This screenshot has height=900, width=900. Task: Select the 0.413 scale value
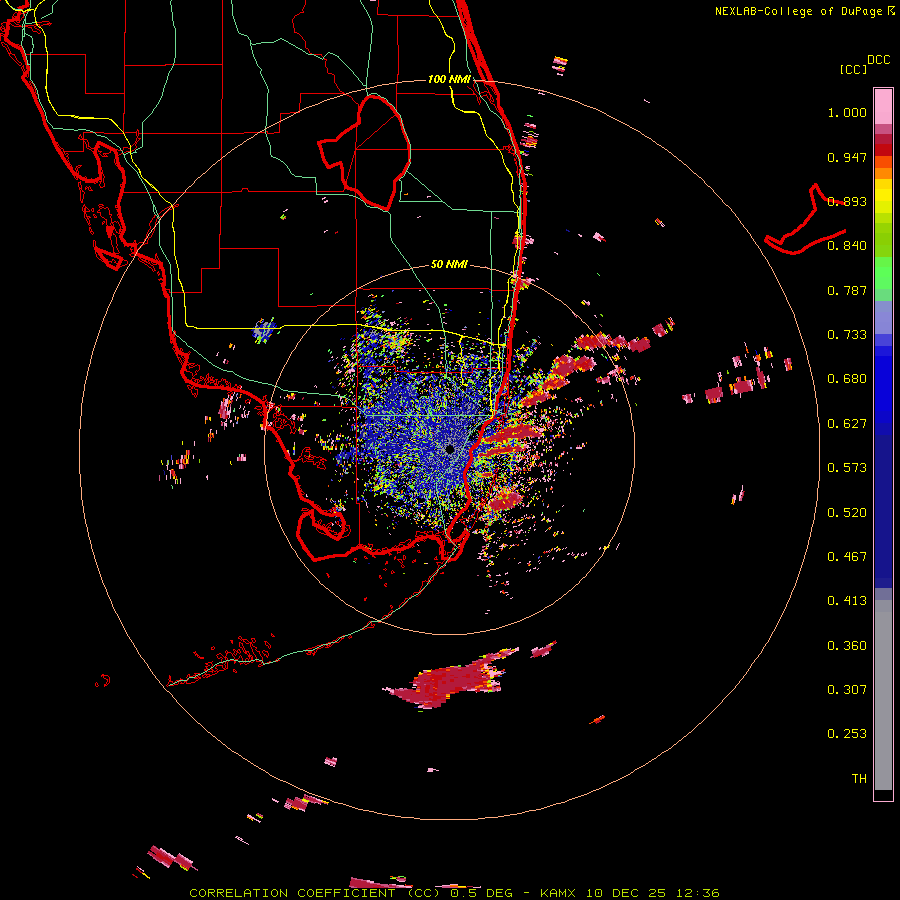coord(847,601)
